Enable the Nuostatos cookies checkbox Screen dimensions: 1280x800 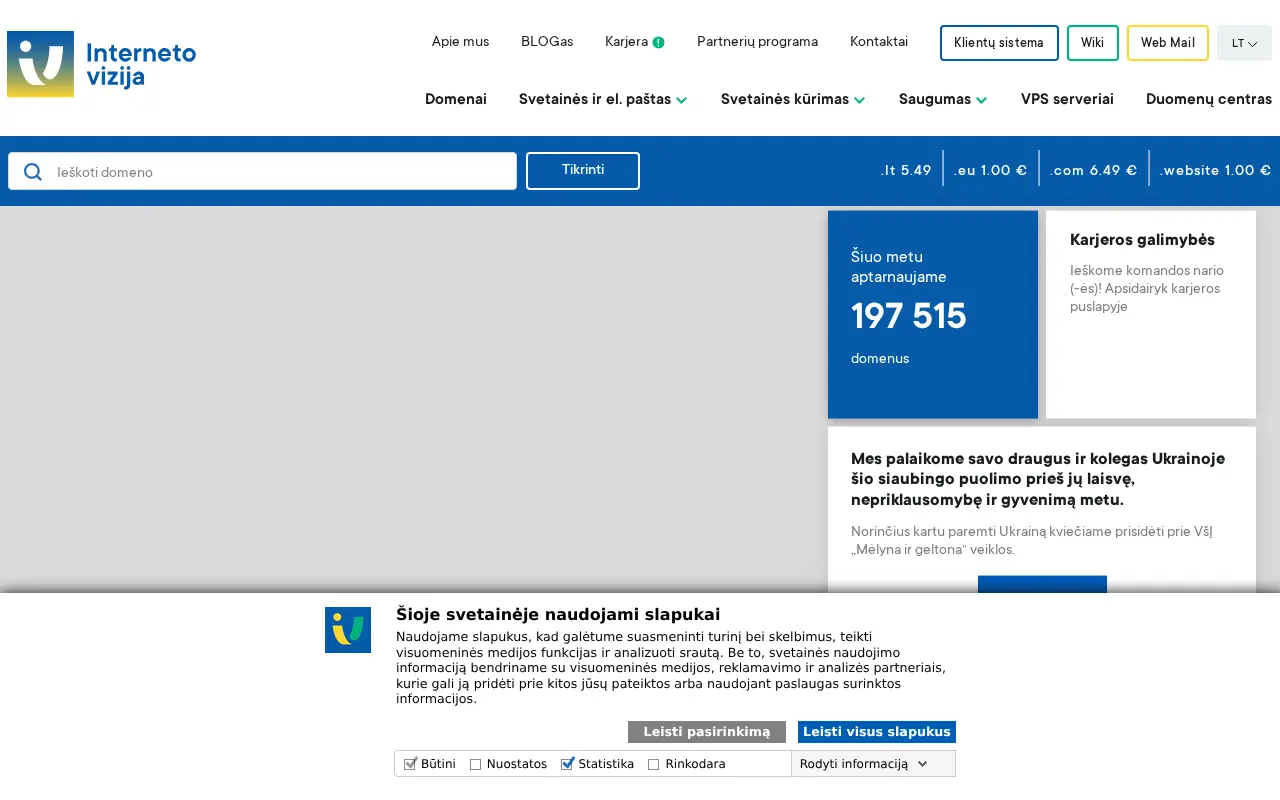[476, 764]
